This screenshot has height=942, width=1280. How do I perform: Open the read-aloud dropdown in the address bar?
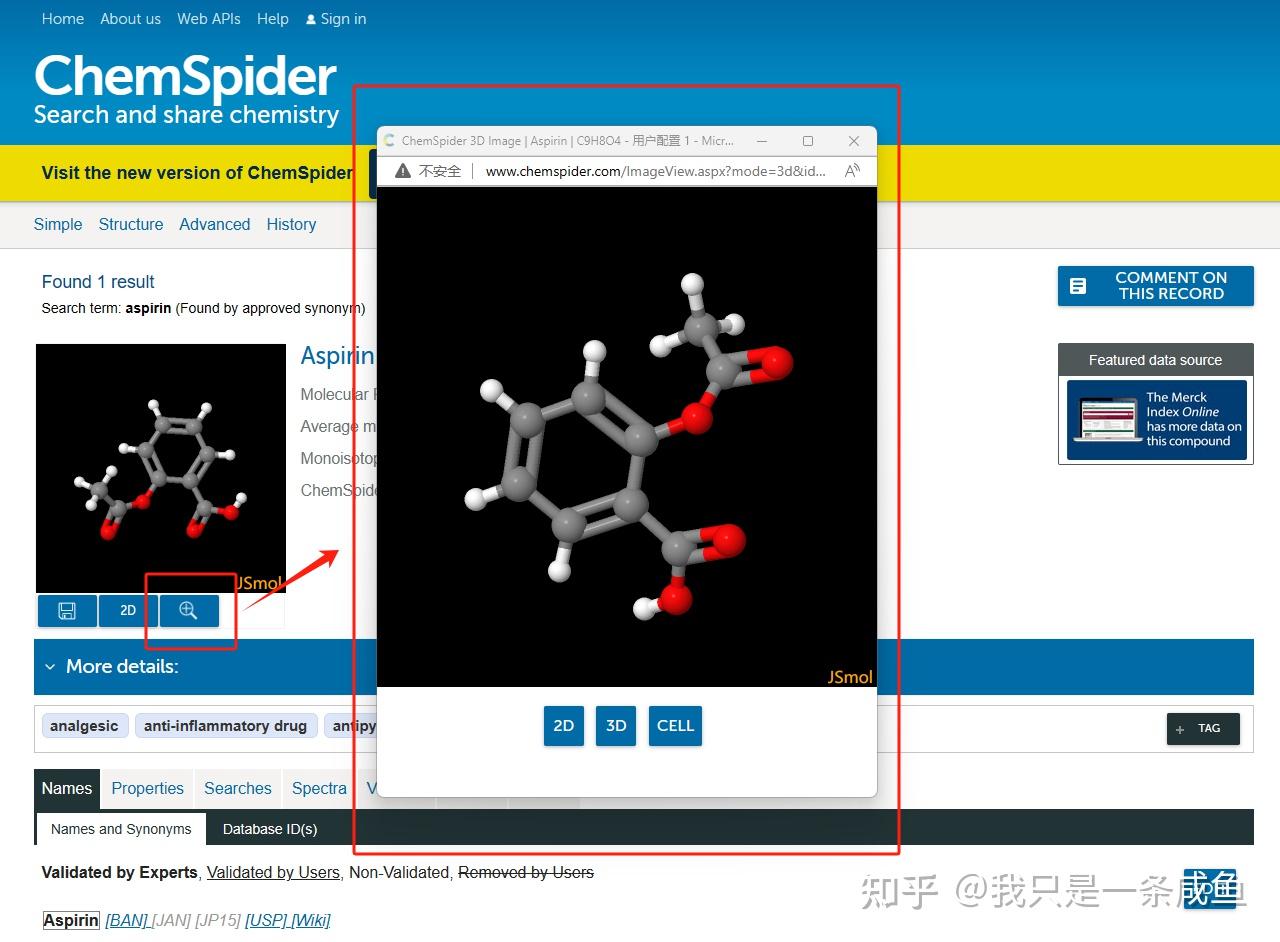pyautogui.click(x=851, y=171)
